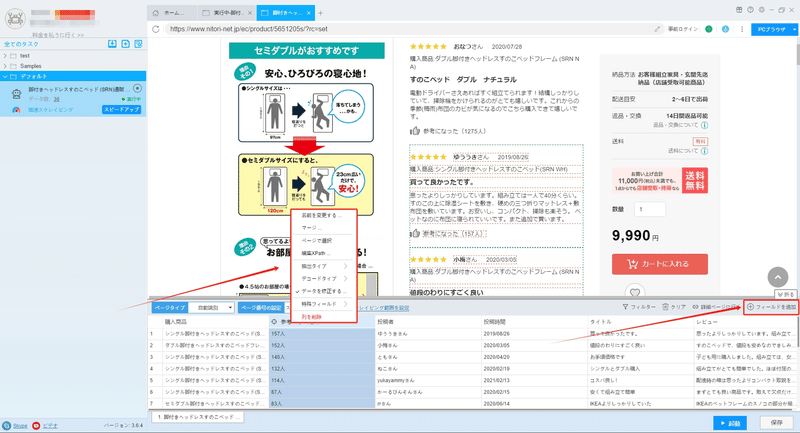The height and width of the screenshot is (433, 800).
Task: Click the bottom task tab 脚付きヘッドレスすのこベッド
Action: [x=198, y=417]
